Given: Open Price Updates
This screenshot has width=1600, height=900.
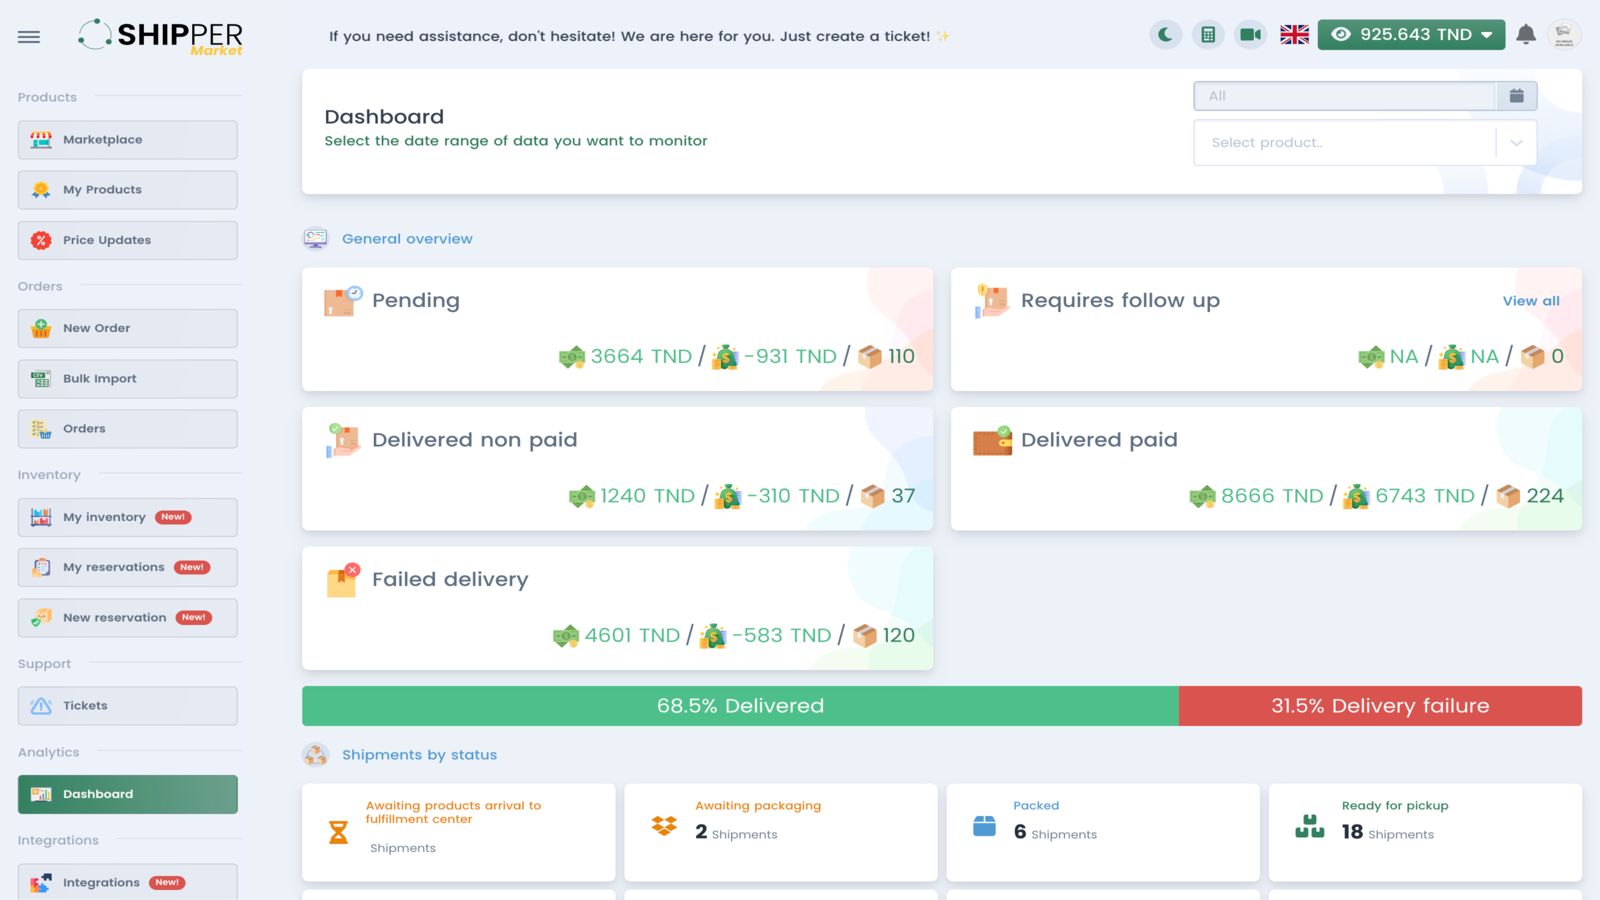Looking at the screenshot, I should 127,240.
